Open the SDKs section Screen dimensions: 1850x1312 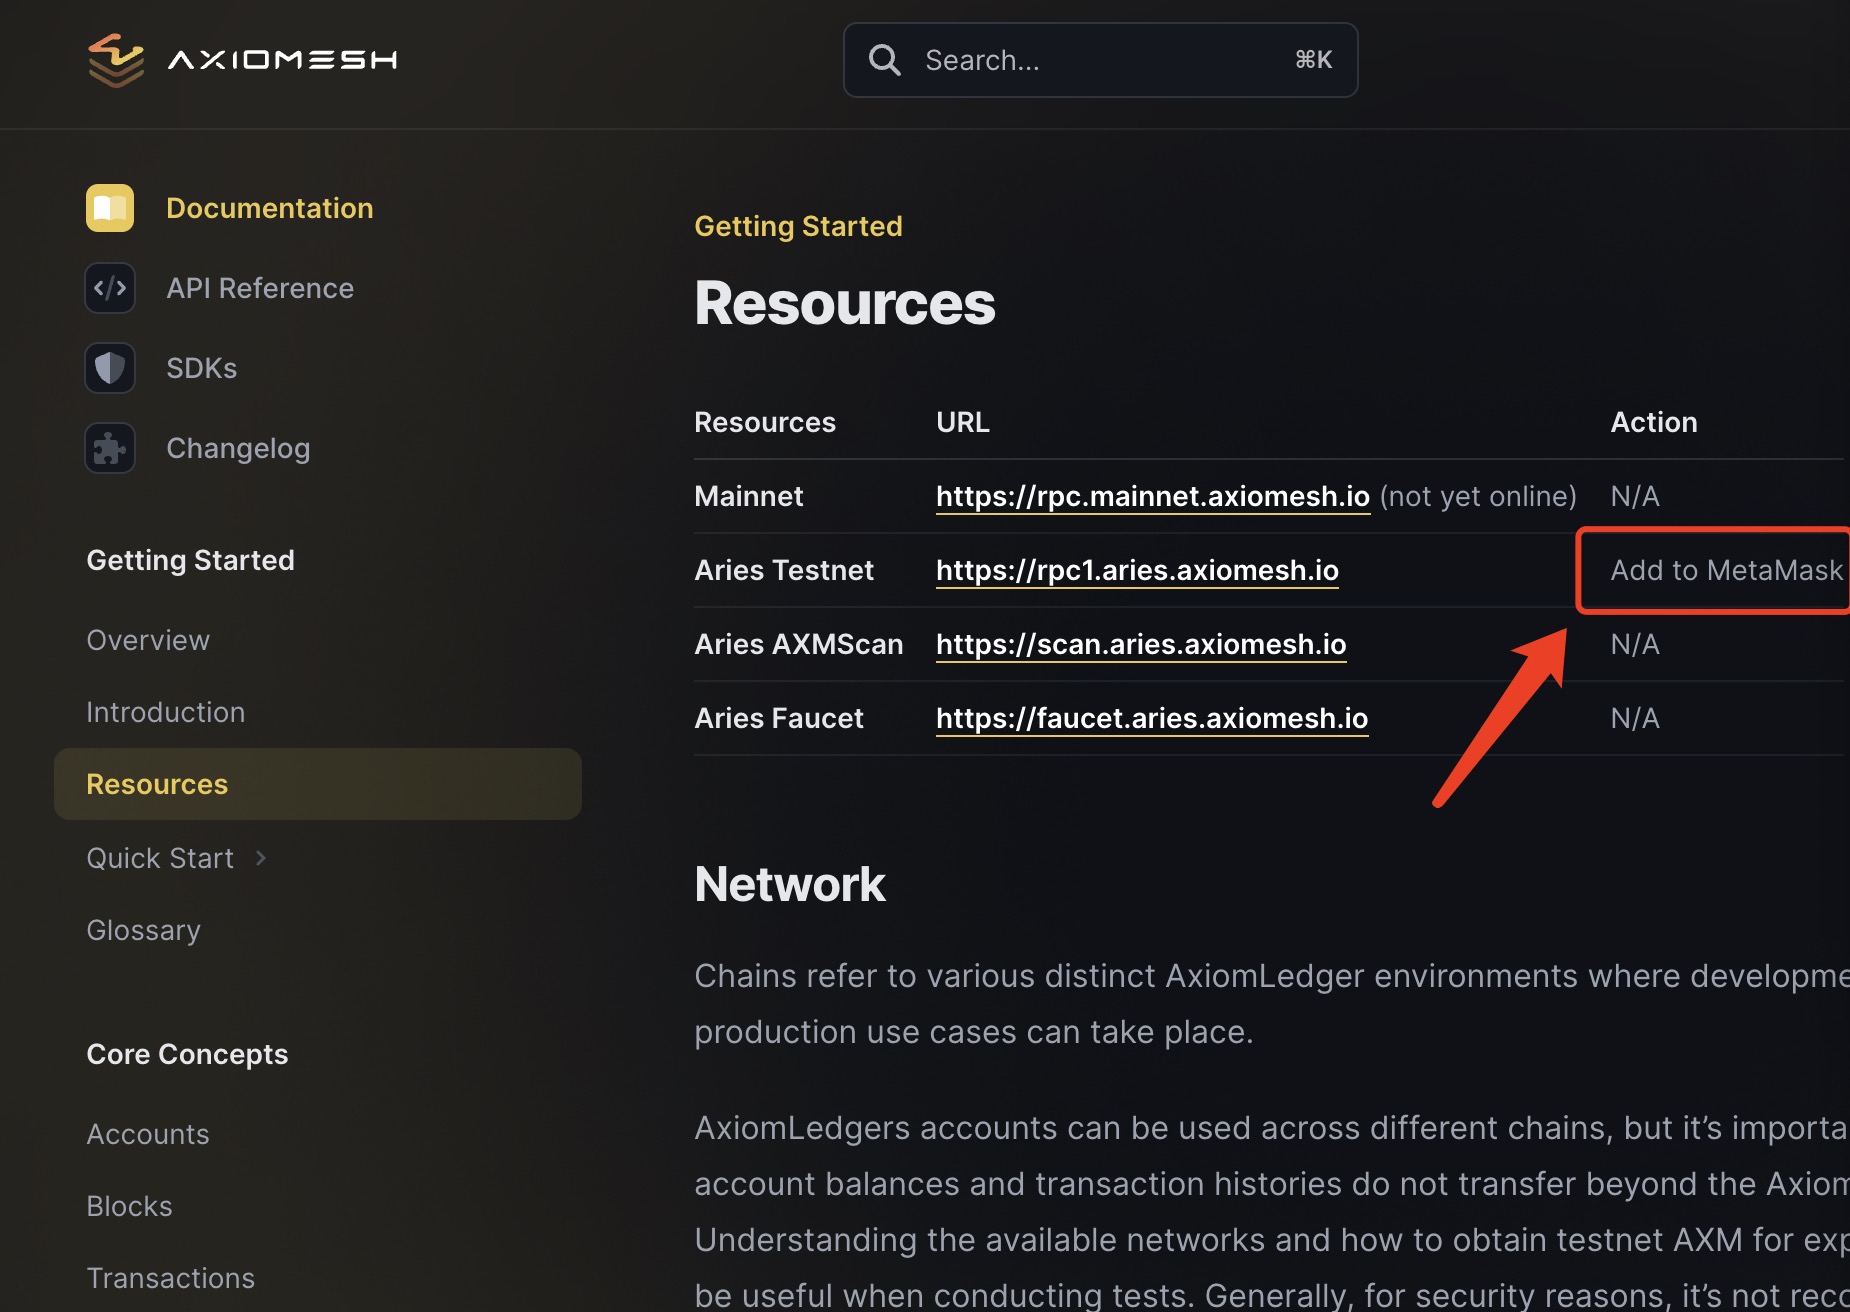202,368
